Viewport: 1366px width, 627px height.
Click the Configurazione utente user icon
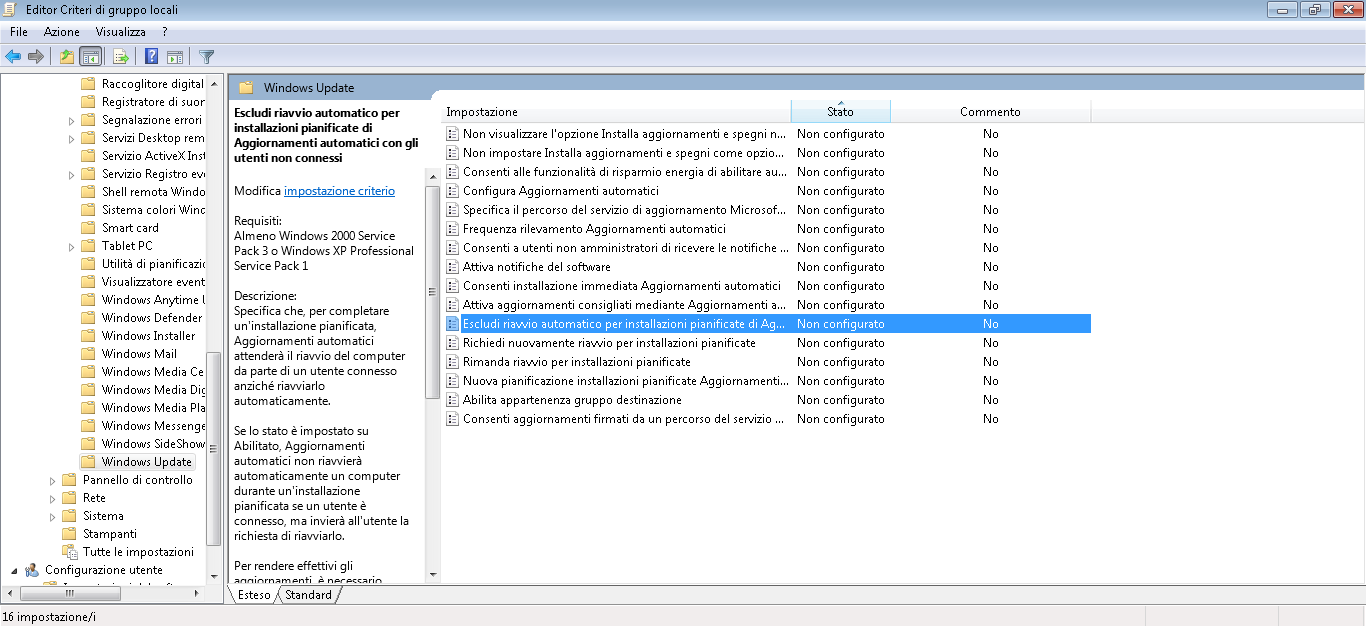pyautogui.click(x=32, y=570)
